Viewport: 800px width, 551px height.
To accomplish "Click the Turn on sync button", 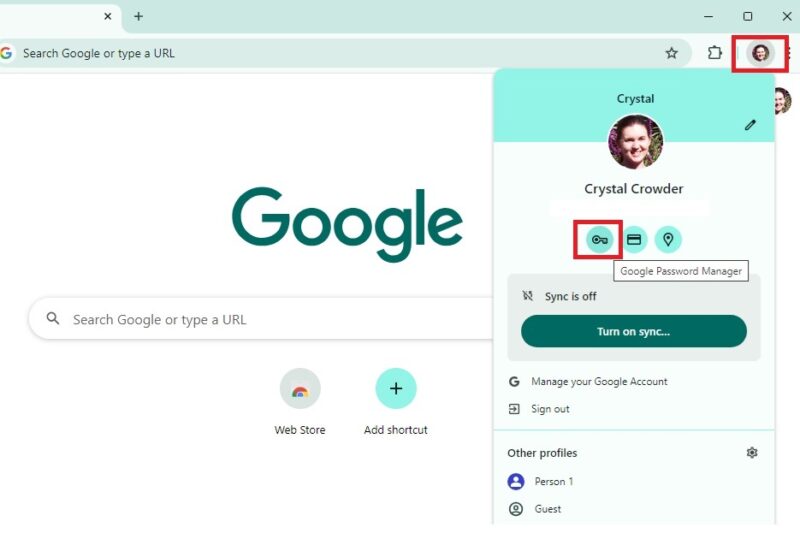I will tap(634, 331).
